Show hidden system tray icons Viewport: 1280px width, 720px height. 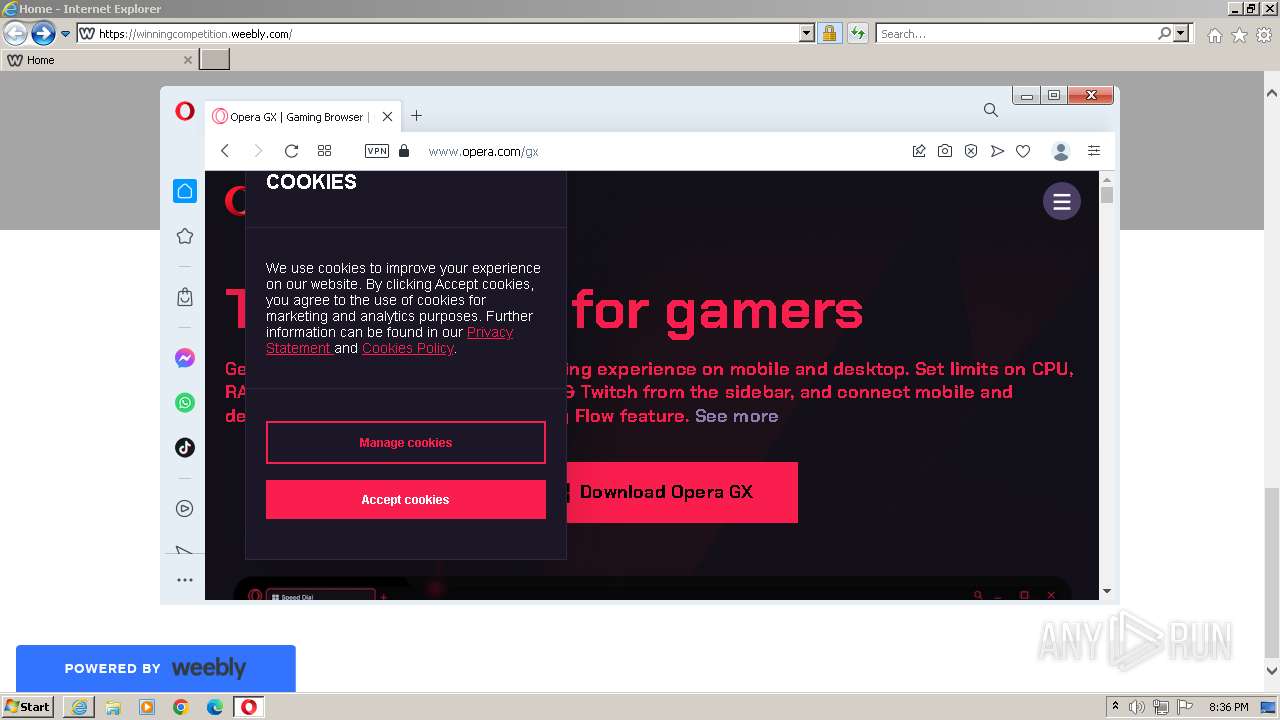click(1116, 707)
